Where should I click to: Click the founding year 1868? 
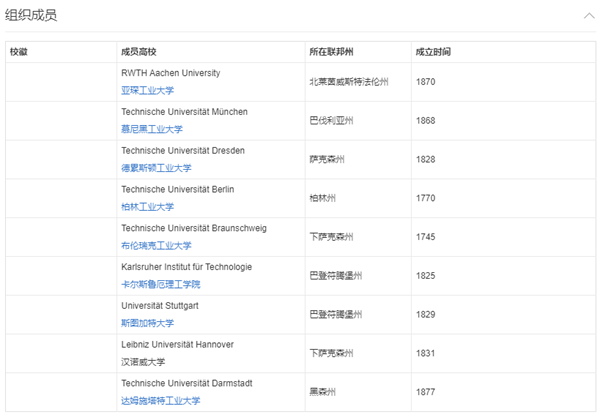(x=426, y=120)
